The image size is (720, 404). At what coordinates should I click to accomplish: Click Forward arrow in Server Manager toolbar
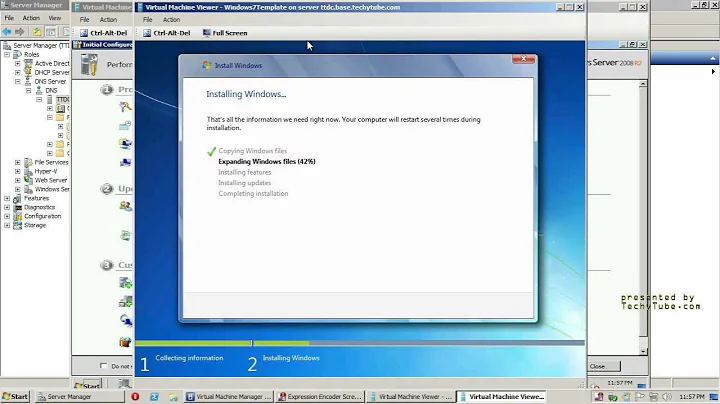tap(19, 32)
